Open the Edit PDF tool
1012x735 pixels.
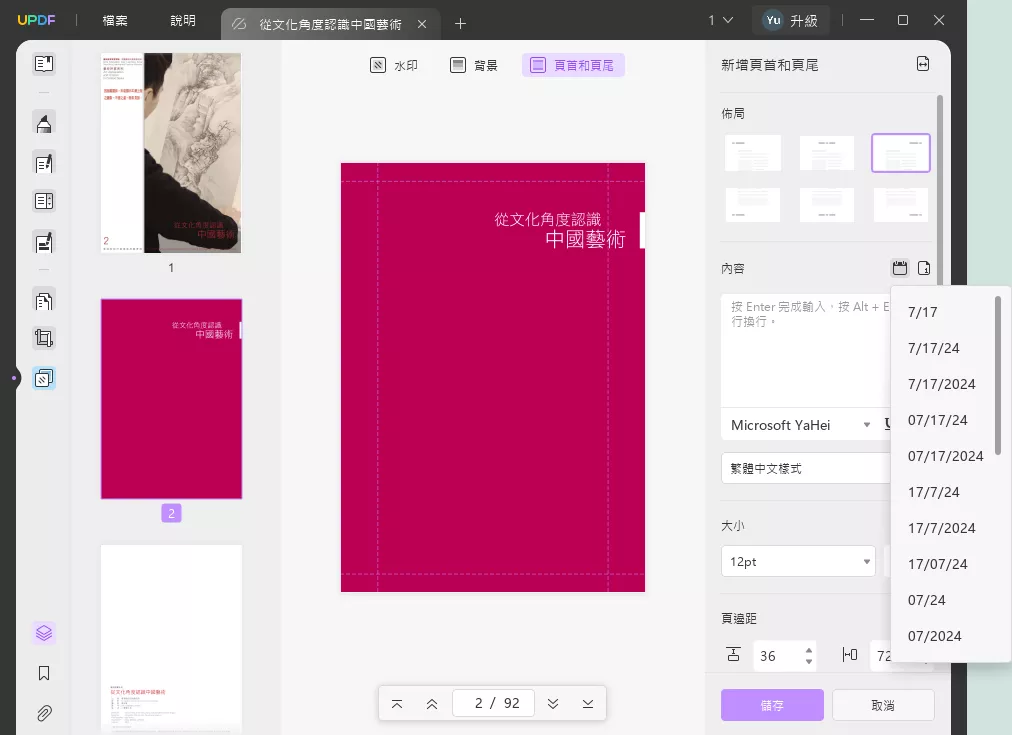[x=44, y=163]
